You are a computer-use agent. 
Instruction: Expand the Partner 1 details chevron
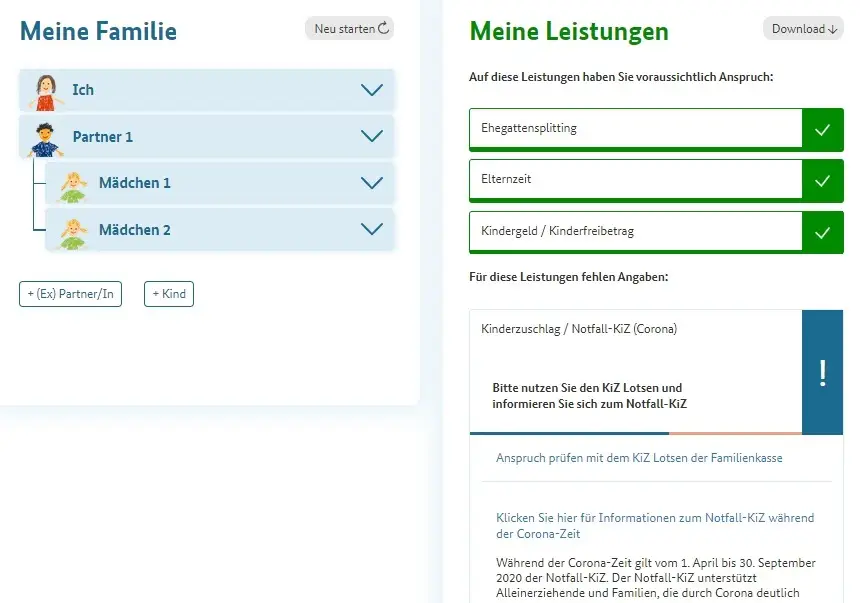pyautogui.click(x=371, y=137)
